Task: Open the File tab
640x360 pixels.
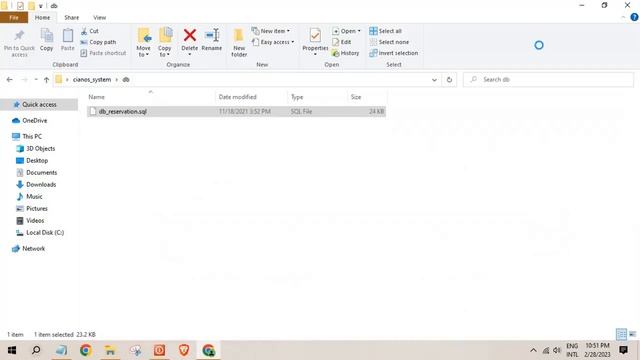Action: click(x=14, y=18)
